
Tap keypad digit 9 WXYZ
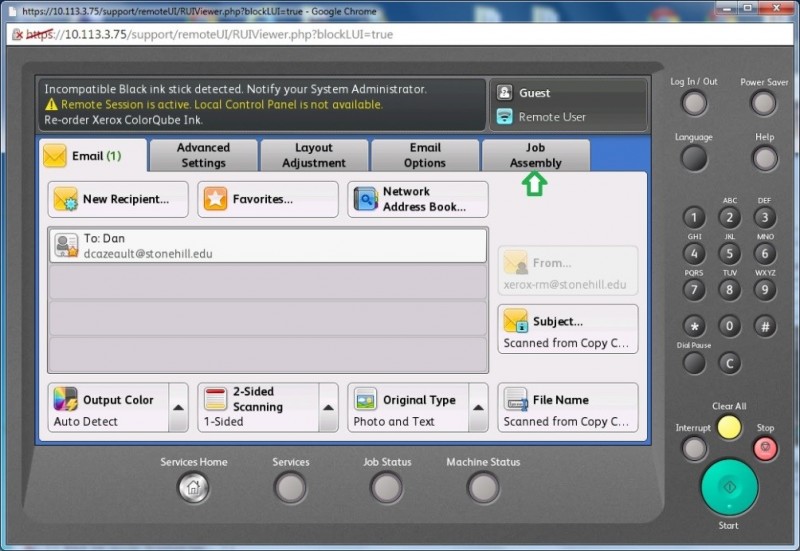765,290
